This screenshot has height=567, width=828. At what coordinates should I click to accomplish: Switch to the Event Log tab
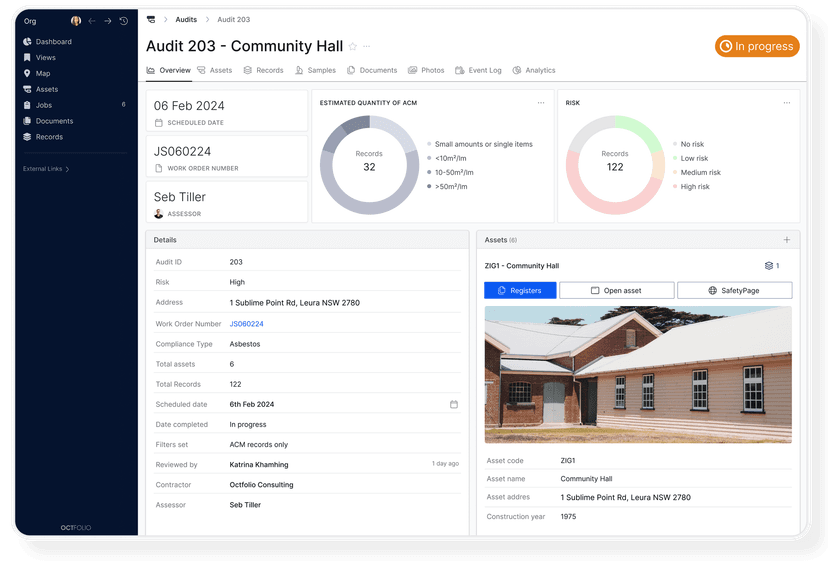click(x=478, y=70)
